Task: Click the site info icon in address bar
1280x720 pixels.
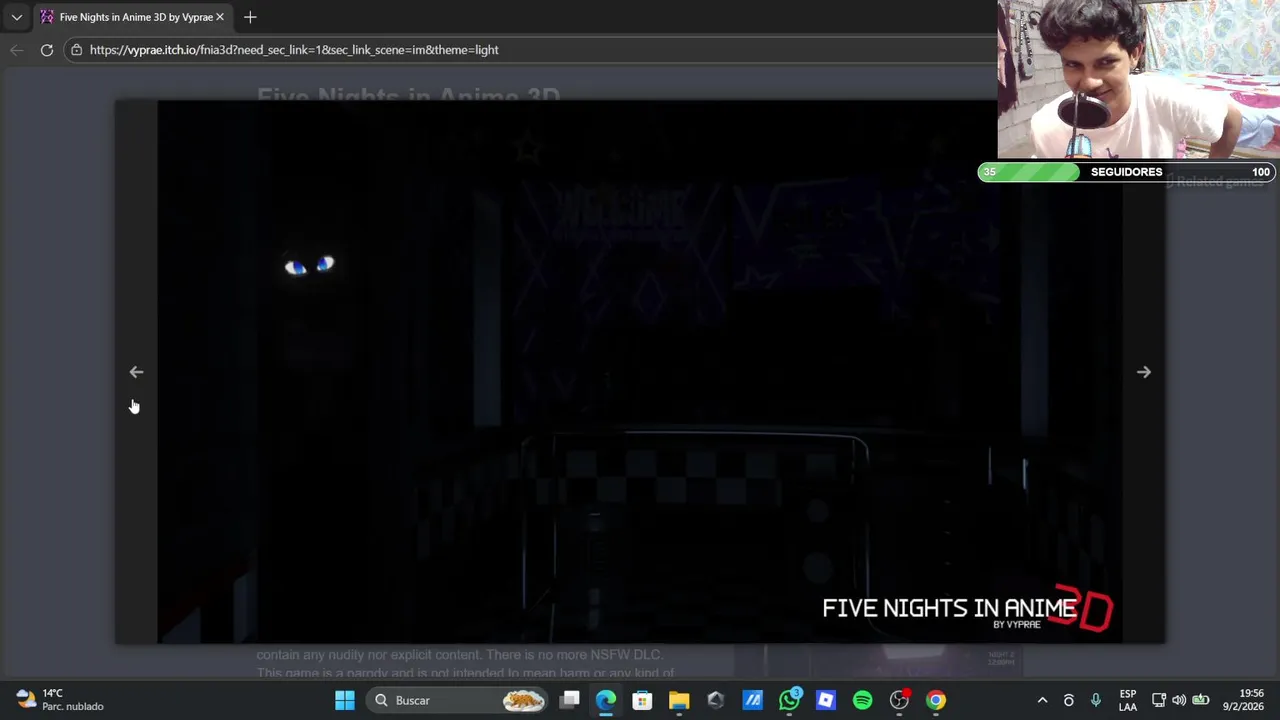Action: point(76,50)
